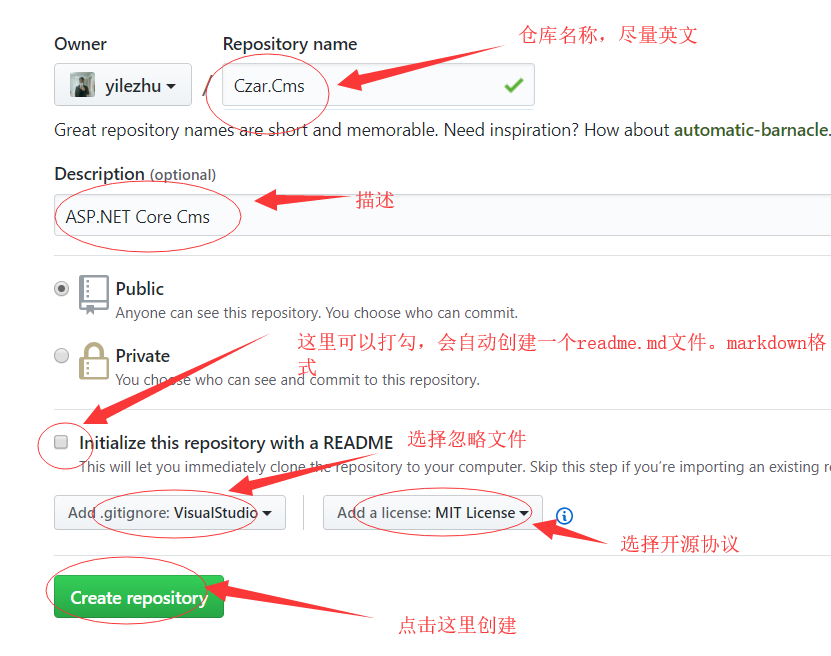Click the Private option label
This screenshot has height=656, width=831.
pyautogui.click(x=143, y=356)
